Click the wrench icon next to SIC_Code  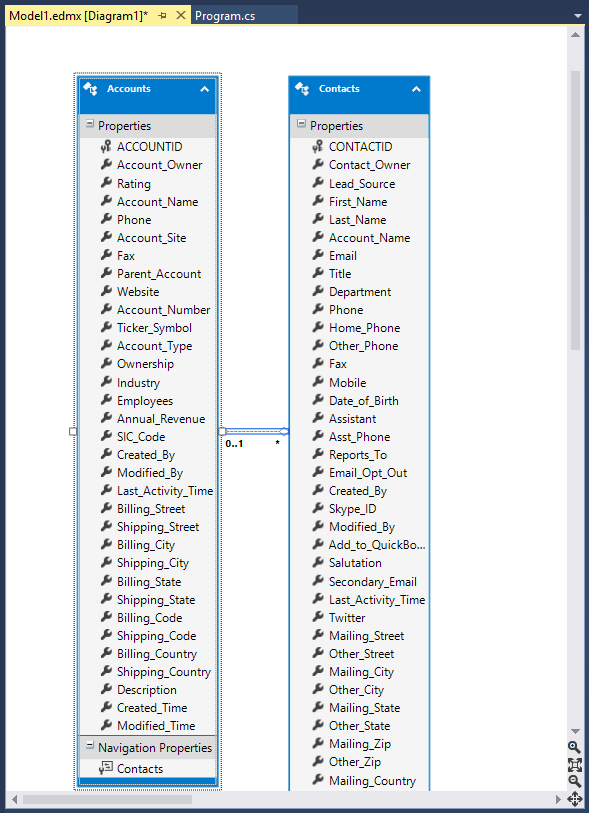[106, 436]
